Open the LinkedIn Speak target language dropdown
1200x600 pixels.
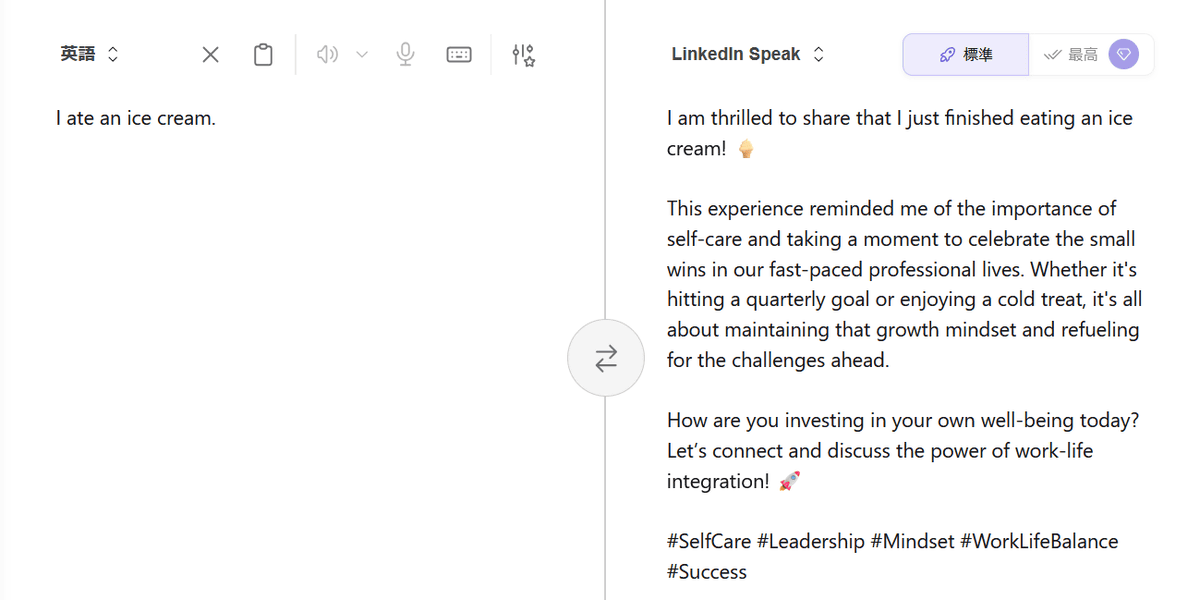click(x=736, y=55)
